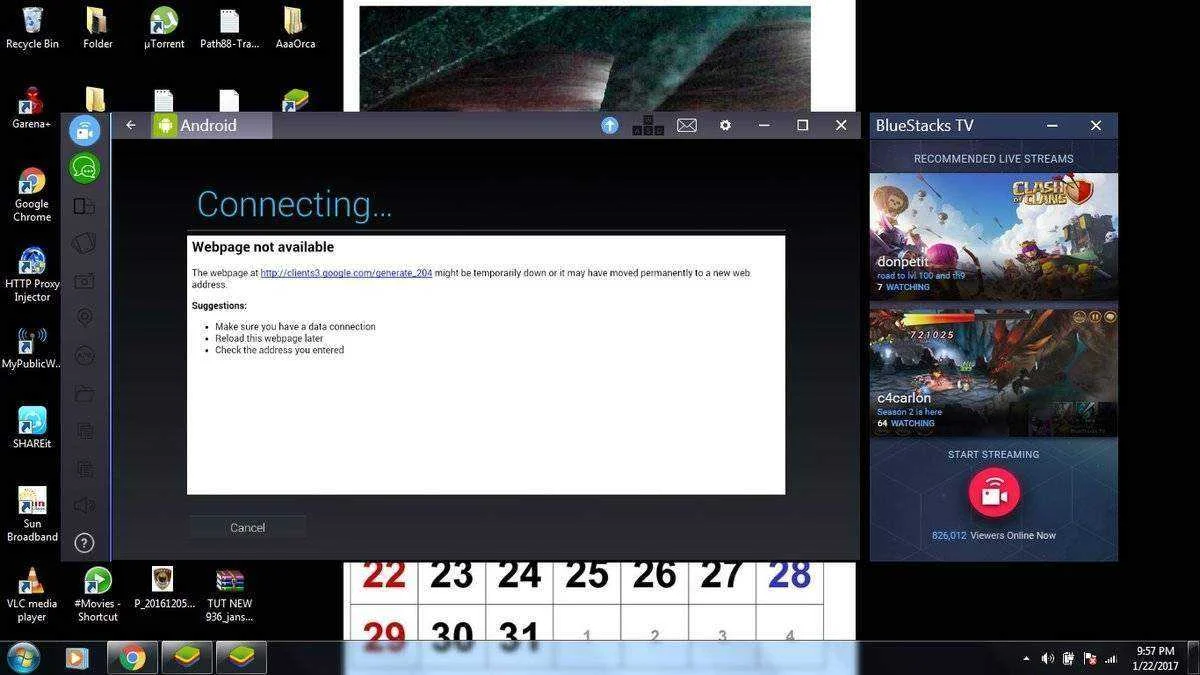Click date 28 on the calendar
1200x675 pixels.
pyautogui.click(x=789, y=576)
